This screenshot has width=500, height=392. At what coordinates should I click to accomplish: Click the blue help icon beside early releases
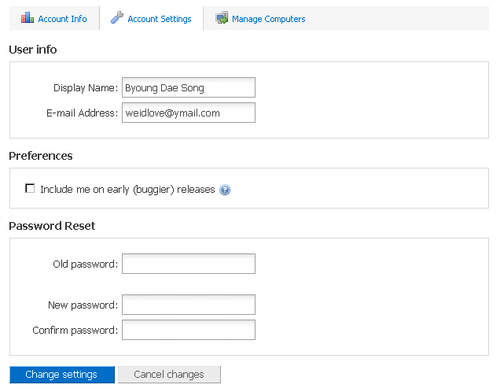[225, 190]
